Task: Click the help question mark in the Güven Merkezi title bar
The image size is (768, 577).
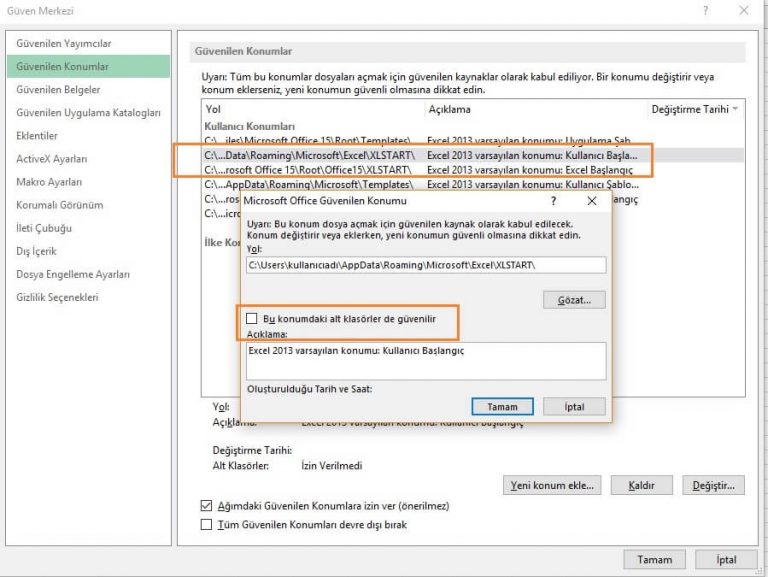Action: 706,10
